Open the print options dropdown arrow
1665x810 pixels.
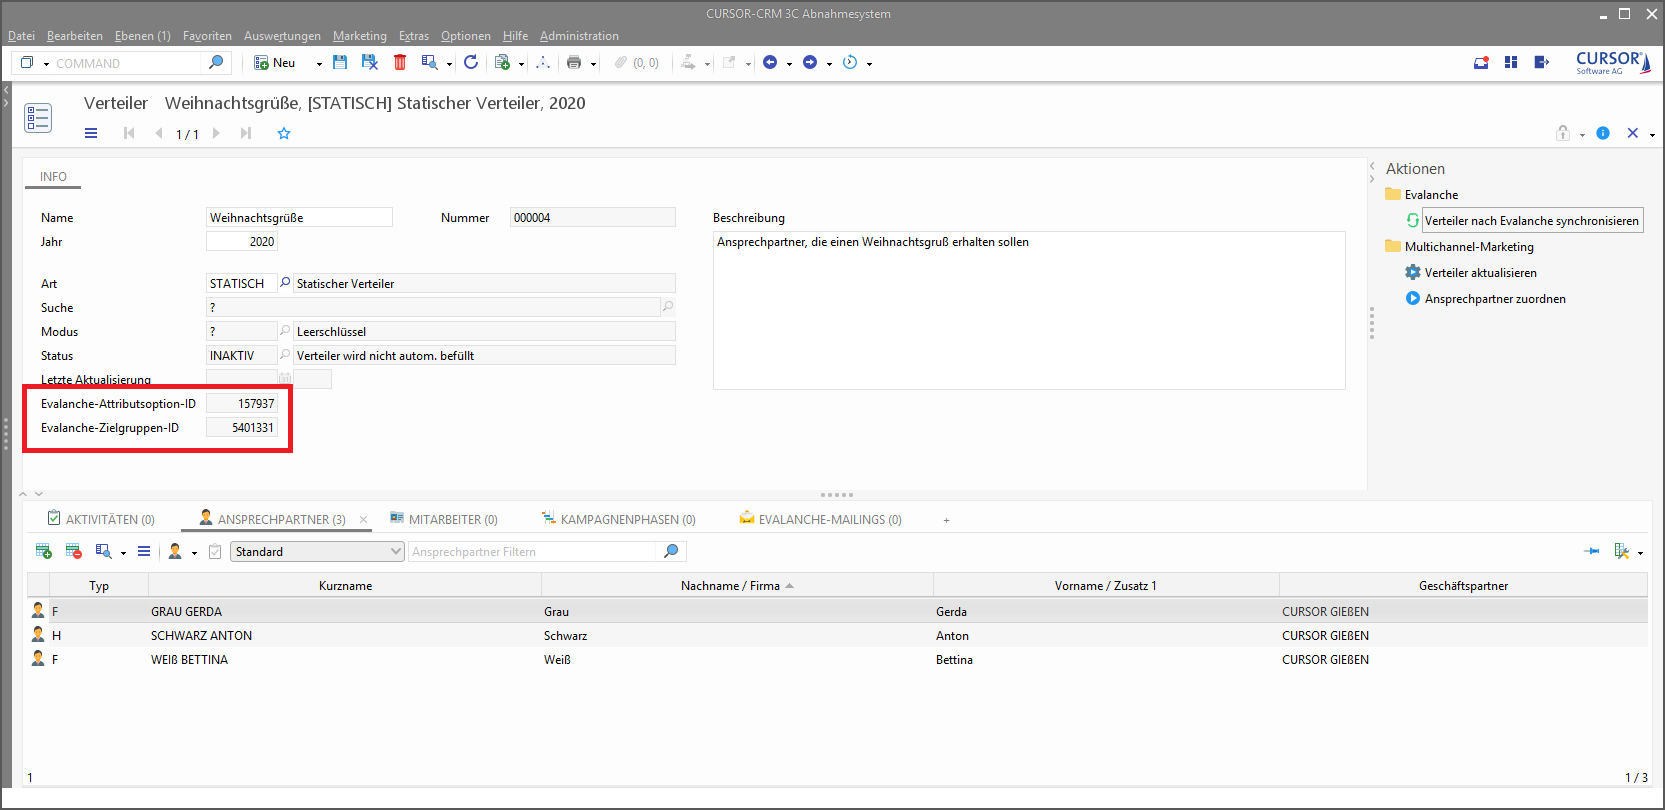593,63
